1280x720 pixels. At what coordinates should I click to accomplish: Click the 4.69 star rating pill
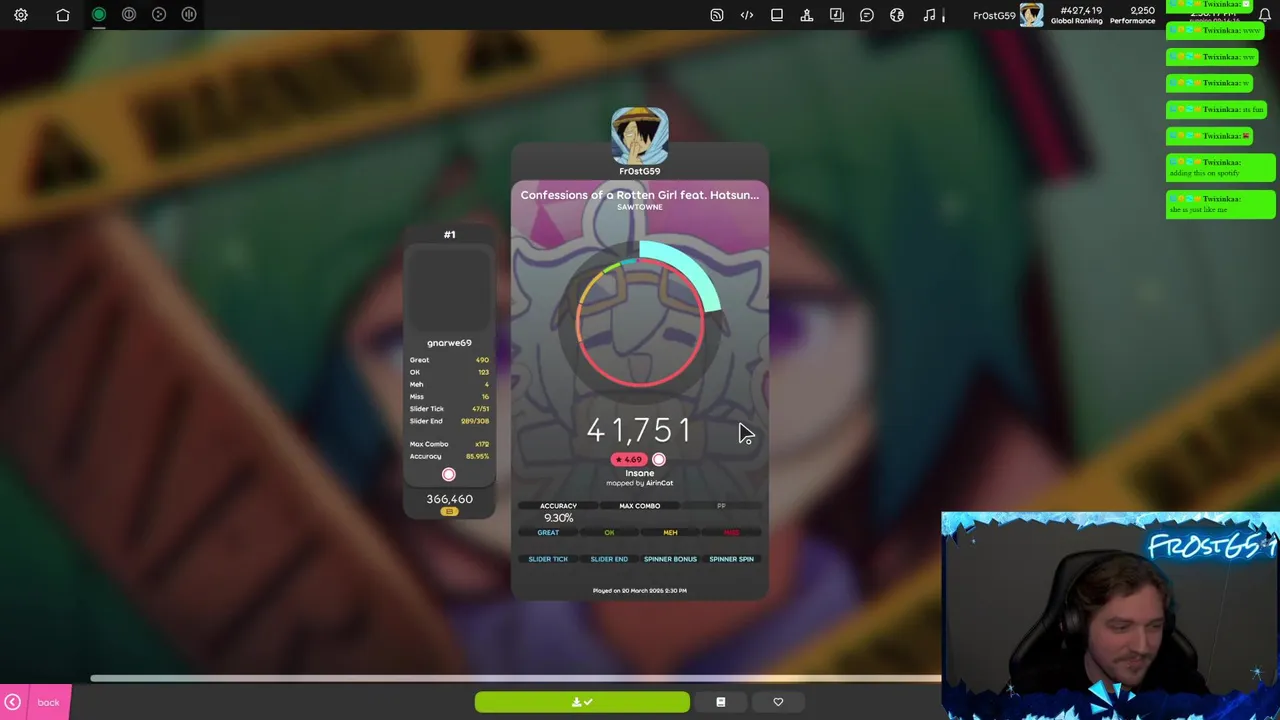(x=629, y=459)
